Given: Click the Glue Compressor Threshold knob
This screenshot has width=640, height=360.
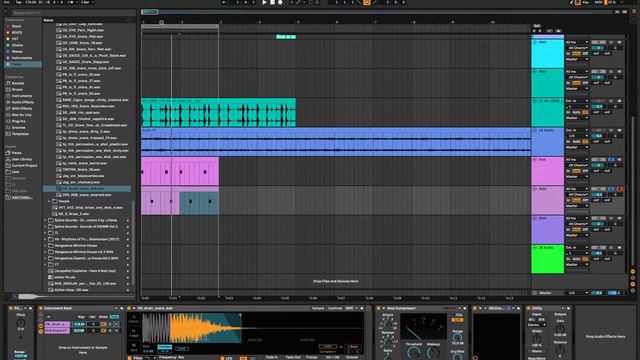Looking at the screenshot, I should point(413,353).
